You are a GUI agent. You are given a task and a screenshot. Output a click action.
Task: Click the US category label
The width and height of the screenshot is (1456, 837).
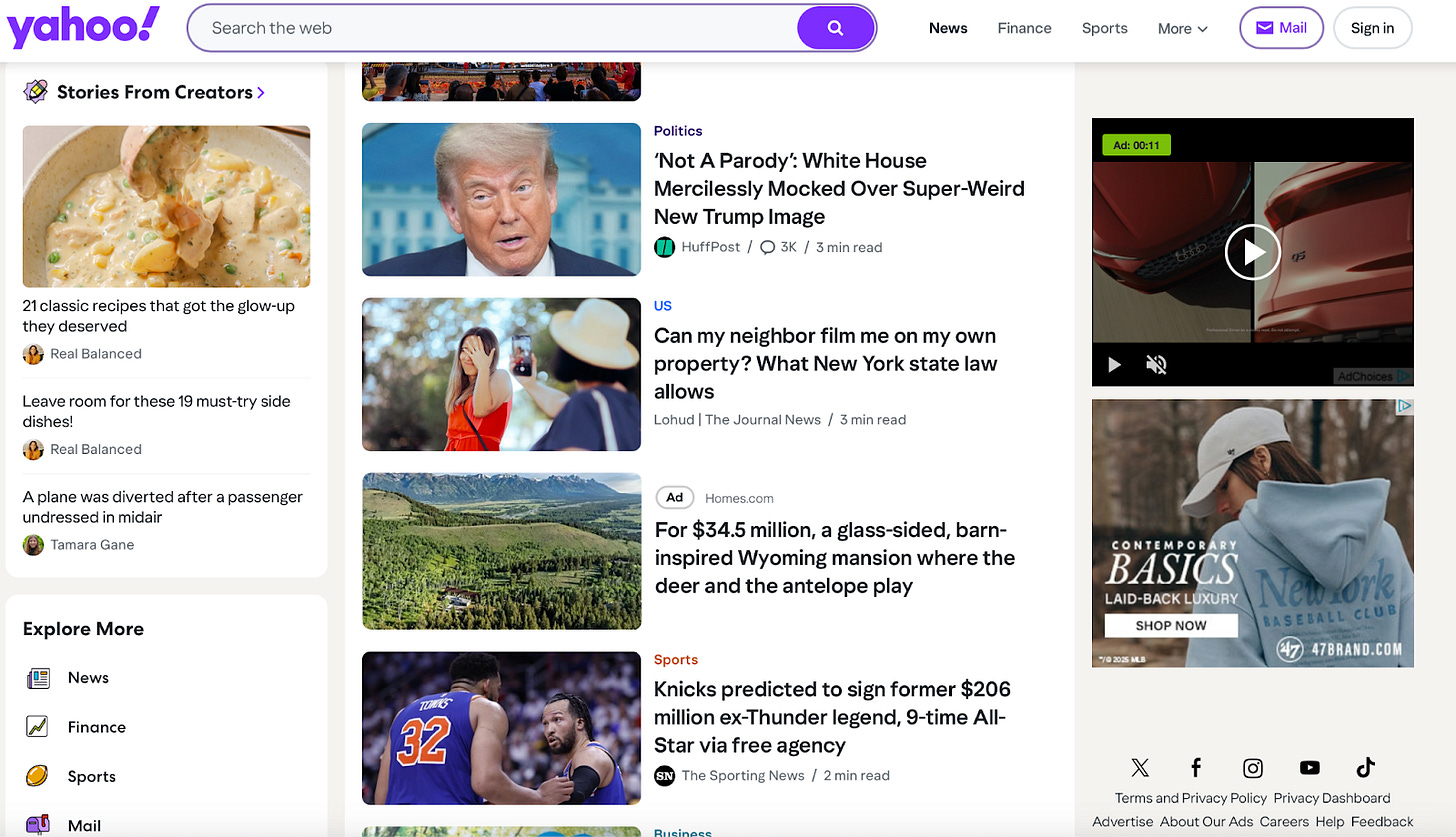pos(663,306)
